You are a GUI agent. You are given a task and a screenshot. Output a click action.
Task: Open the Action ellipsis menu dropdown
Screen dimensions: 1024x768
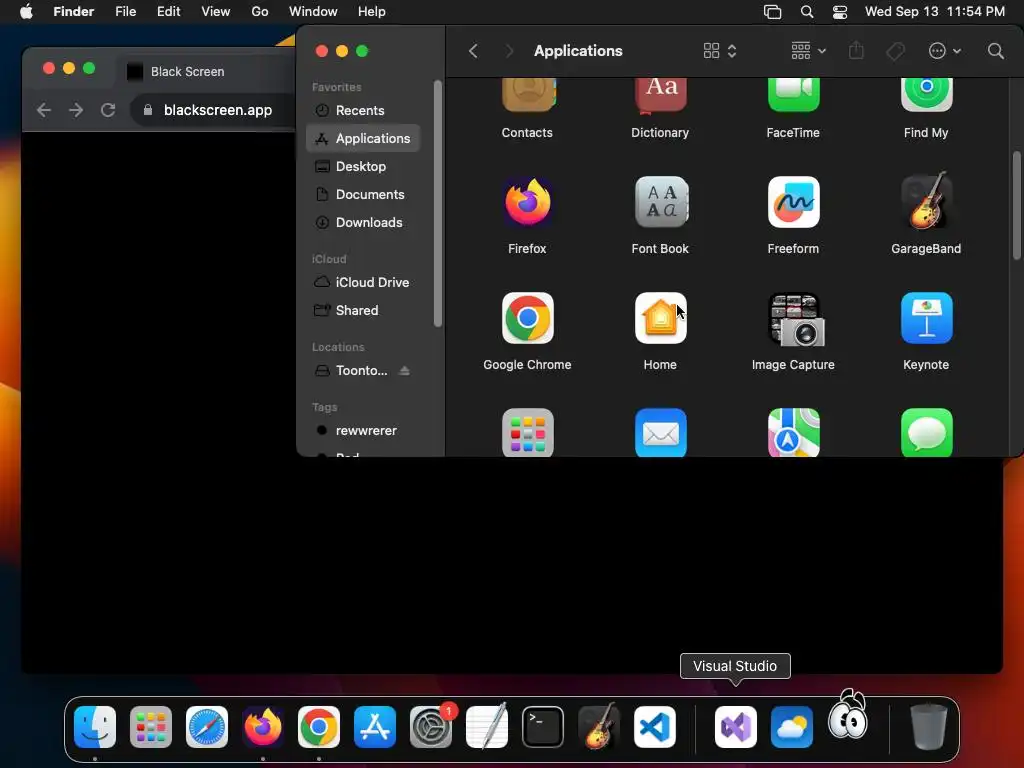[944, 51]
